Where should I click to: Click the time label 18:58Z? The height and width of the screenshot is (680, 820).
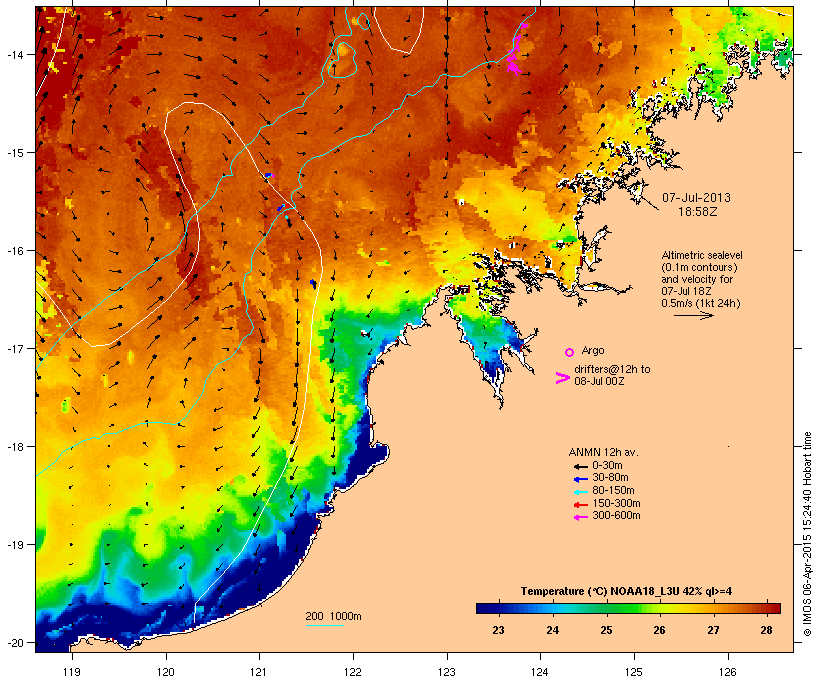[x=698, y=212]
